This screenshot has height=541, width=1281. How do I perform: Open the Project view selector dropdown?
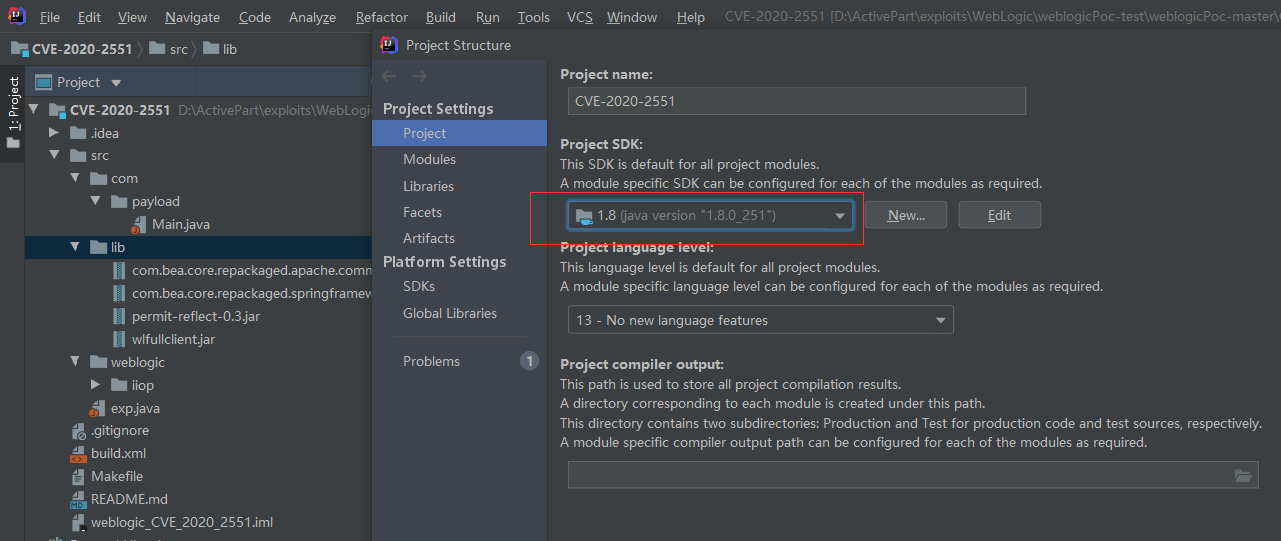tap(116, 83)
